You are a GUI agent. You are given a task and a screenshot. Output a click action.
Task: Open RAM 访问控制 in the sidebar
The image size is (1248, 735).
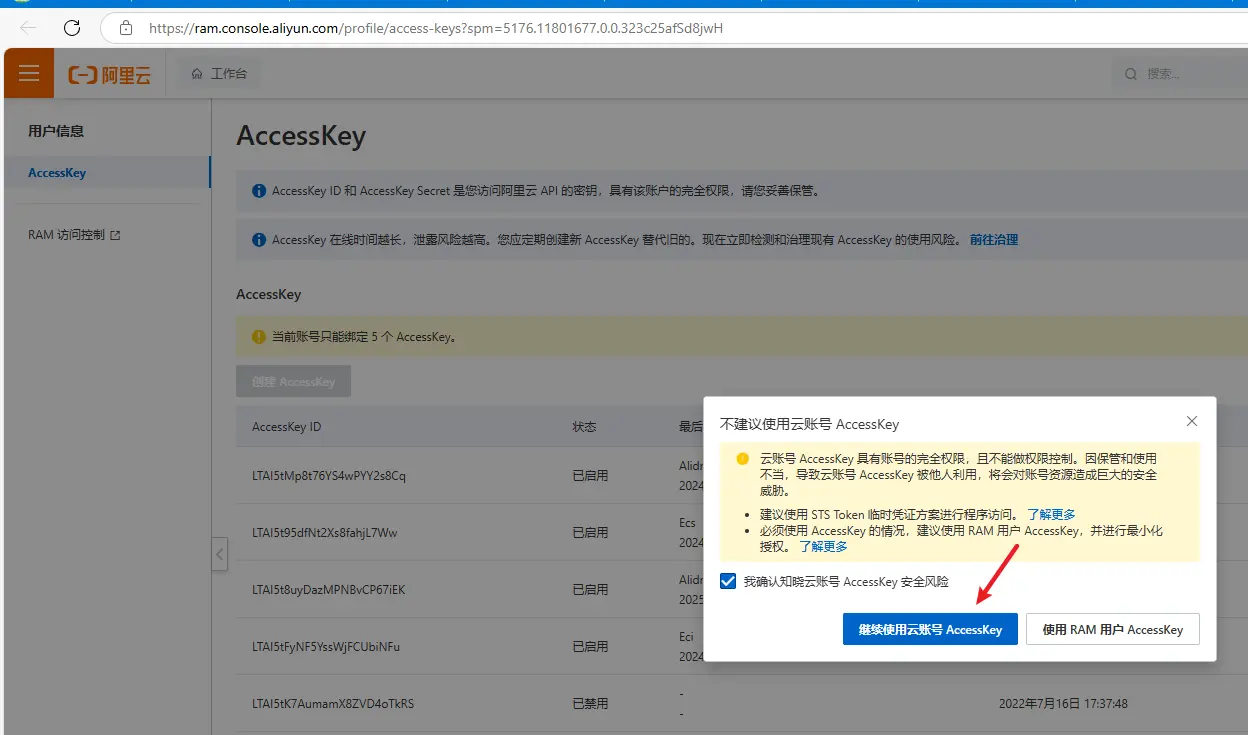coord(66,235)
